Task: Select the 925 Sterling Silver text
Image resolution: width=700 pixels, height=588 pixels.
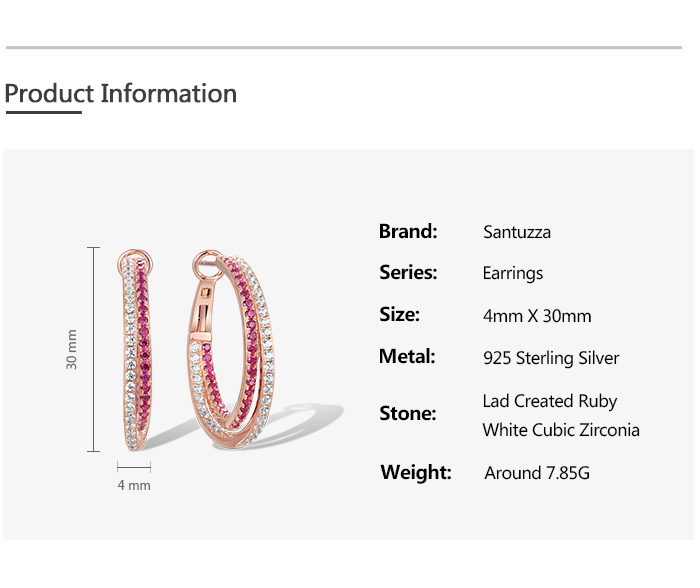Action: coord(551,358)
